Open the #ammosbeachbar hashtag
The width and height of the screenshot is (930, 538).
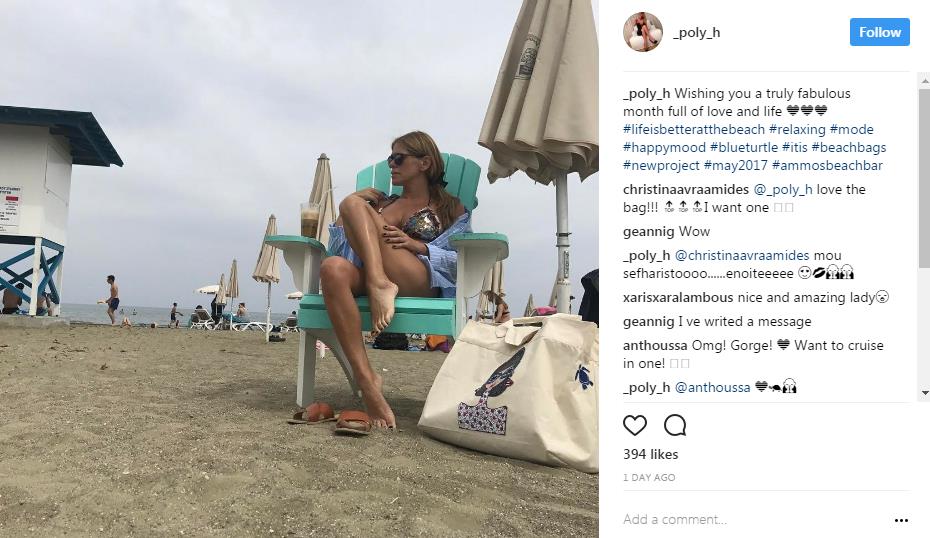(x=827, y=165)
